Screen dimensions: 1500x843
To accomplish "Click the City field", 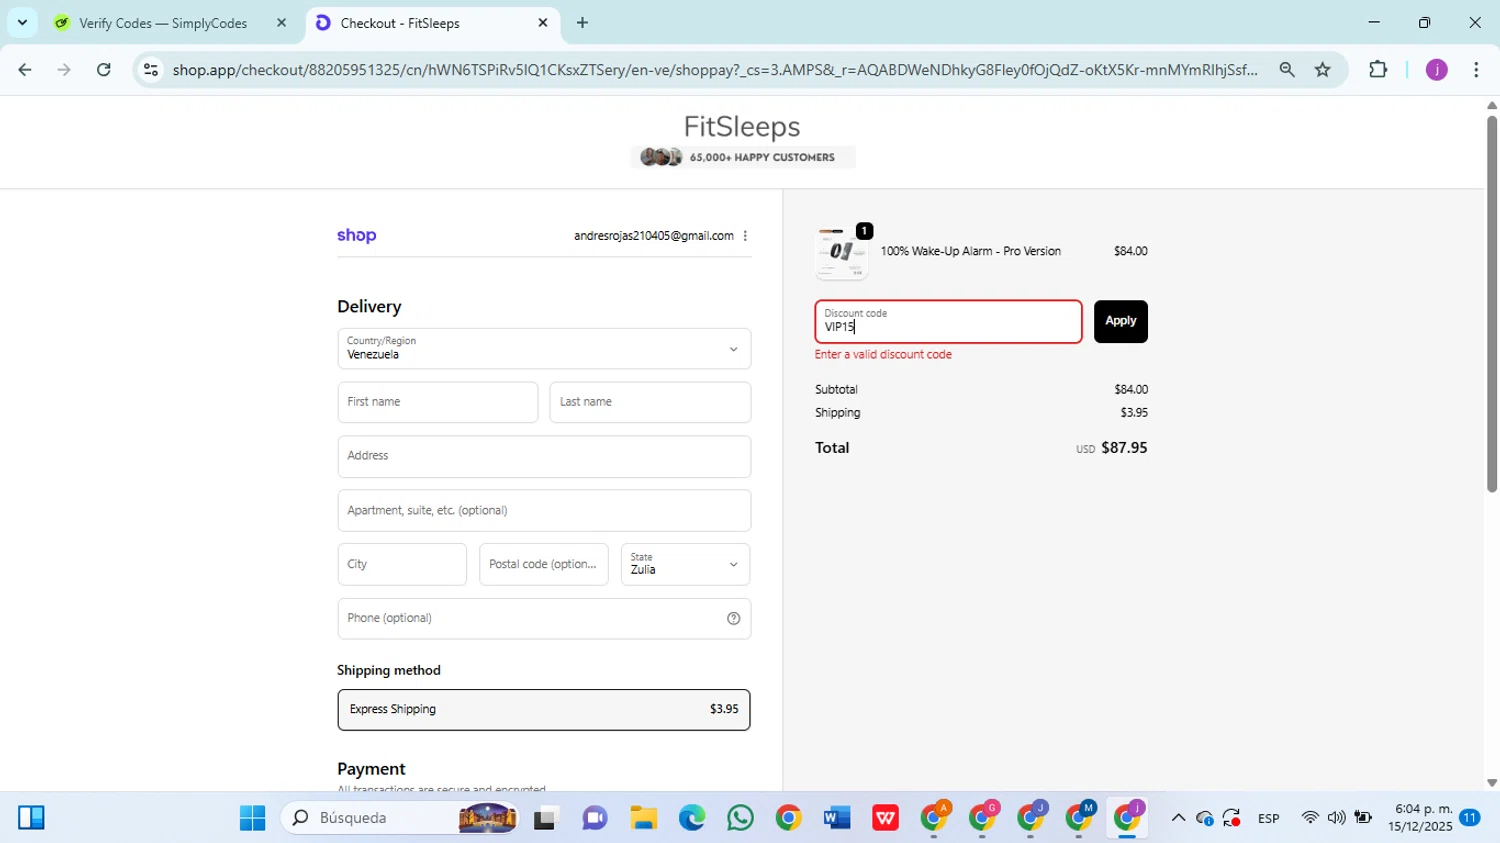I will click(x=402, y=564).
